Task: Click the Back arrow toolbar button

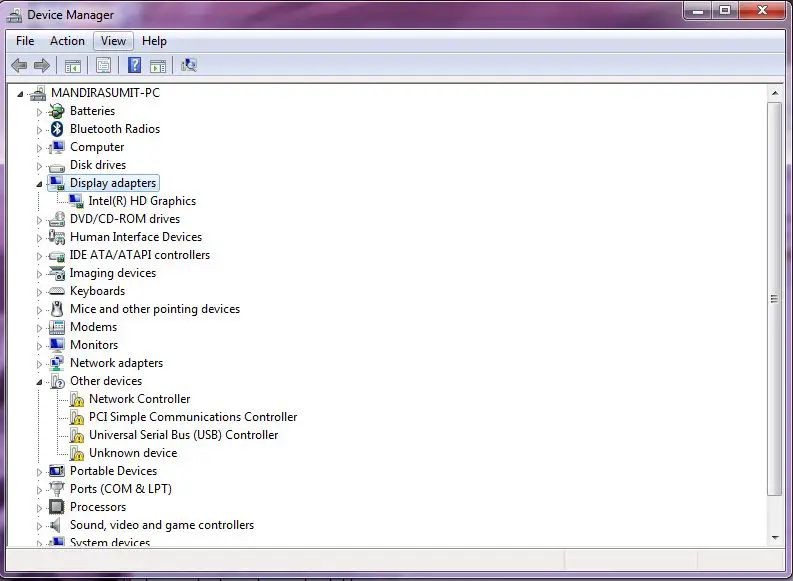Action: click(x=19, y=65)
